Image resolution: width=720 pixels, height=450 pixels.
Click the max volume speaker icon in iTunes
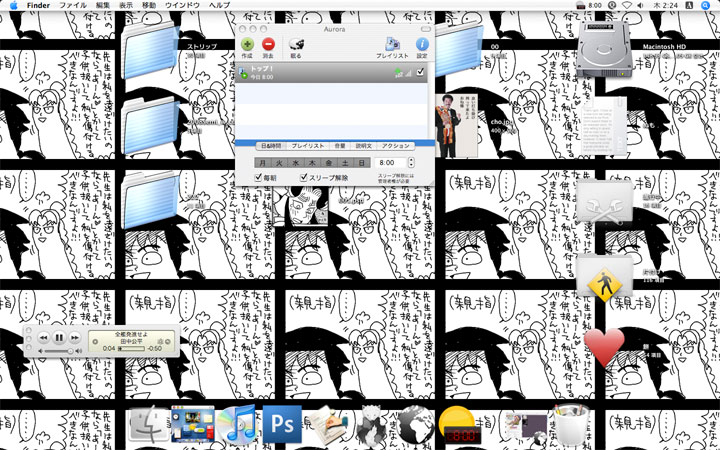79,351
